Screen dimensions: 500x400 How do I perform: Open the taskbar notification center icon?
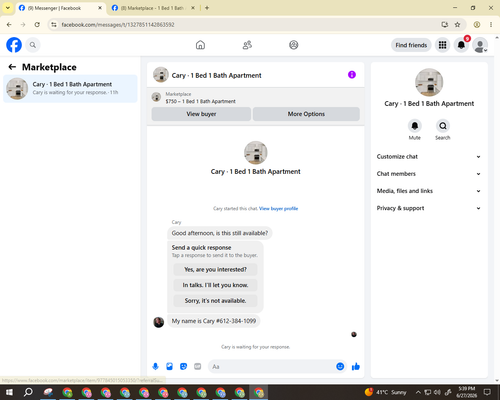[x=487, y=392]
